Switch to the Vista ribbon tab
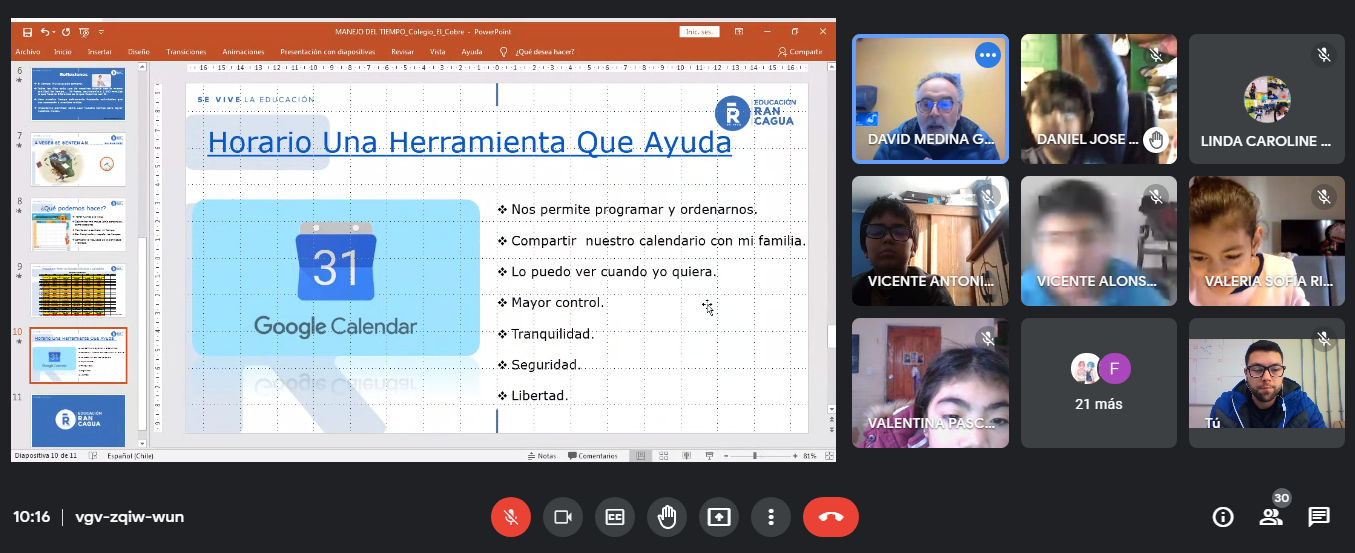Screen dimensions: 1355x553 tap(437, 51)
